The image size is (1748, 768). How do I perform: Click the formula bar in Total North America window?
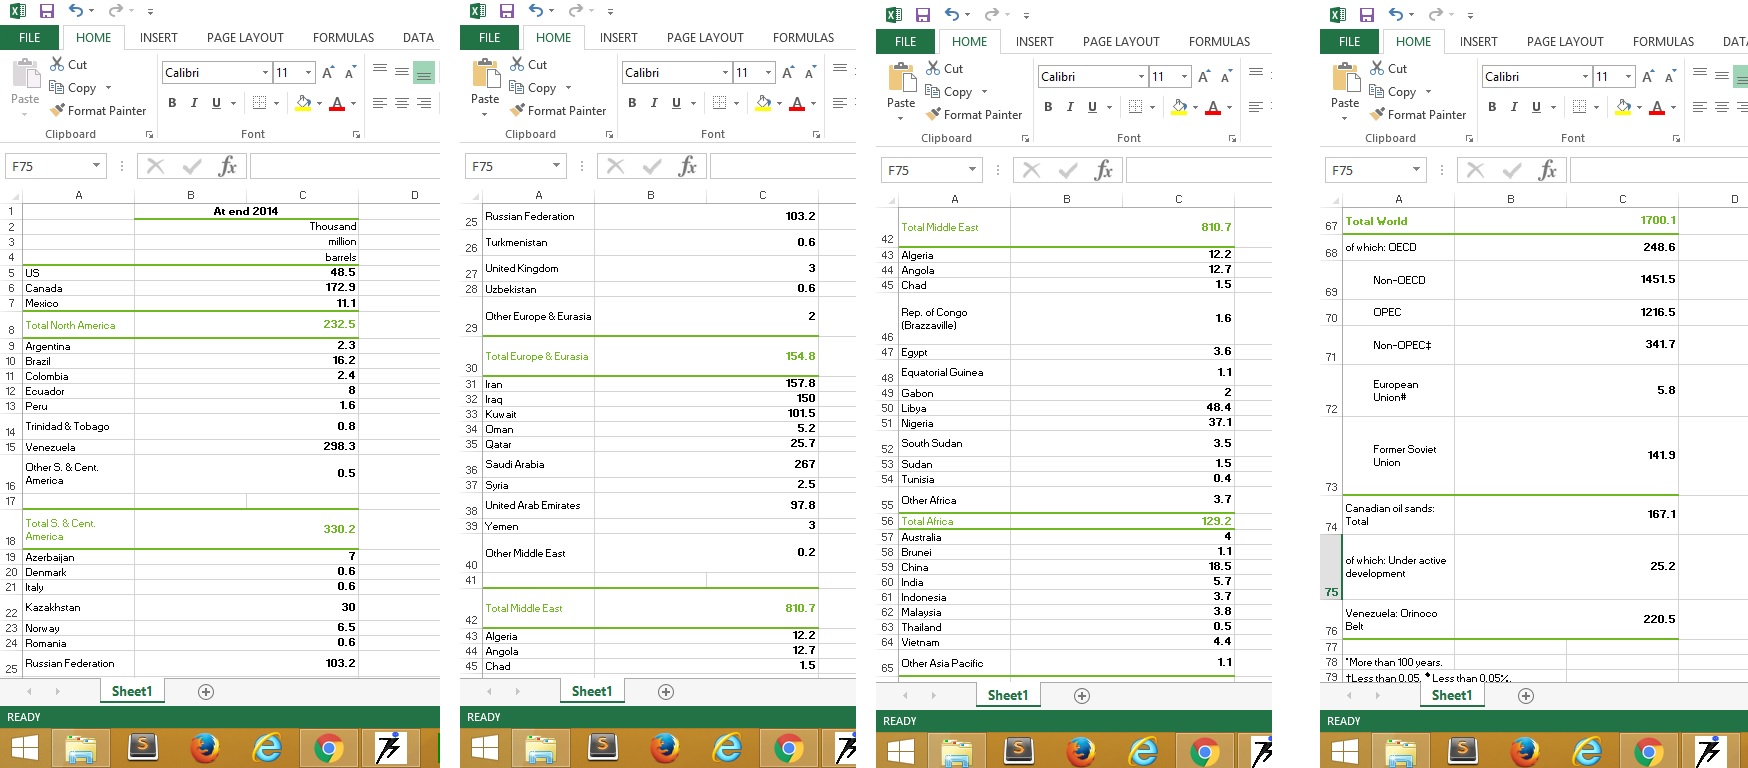point(345,166)
